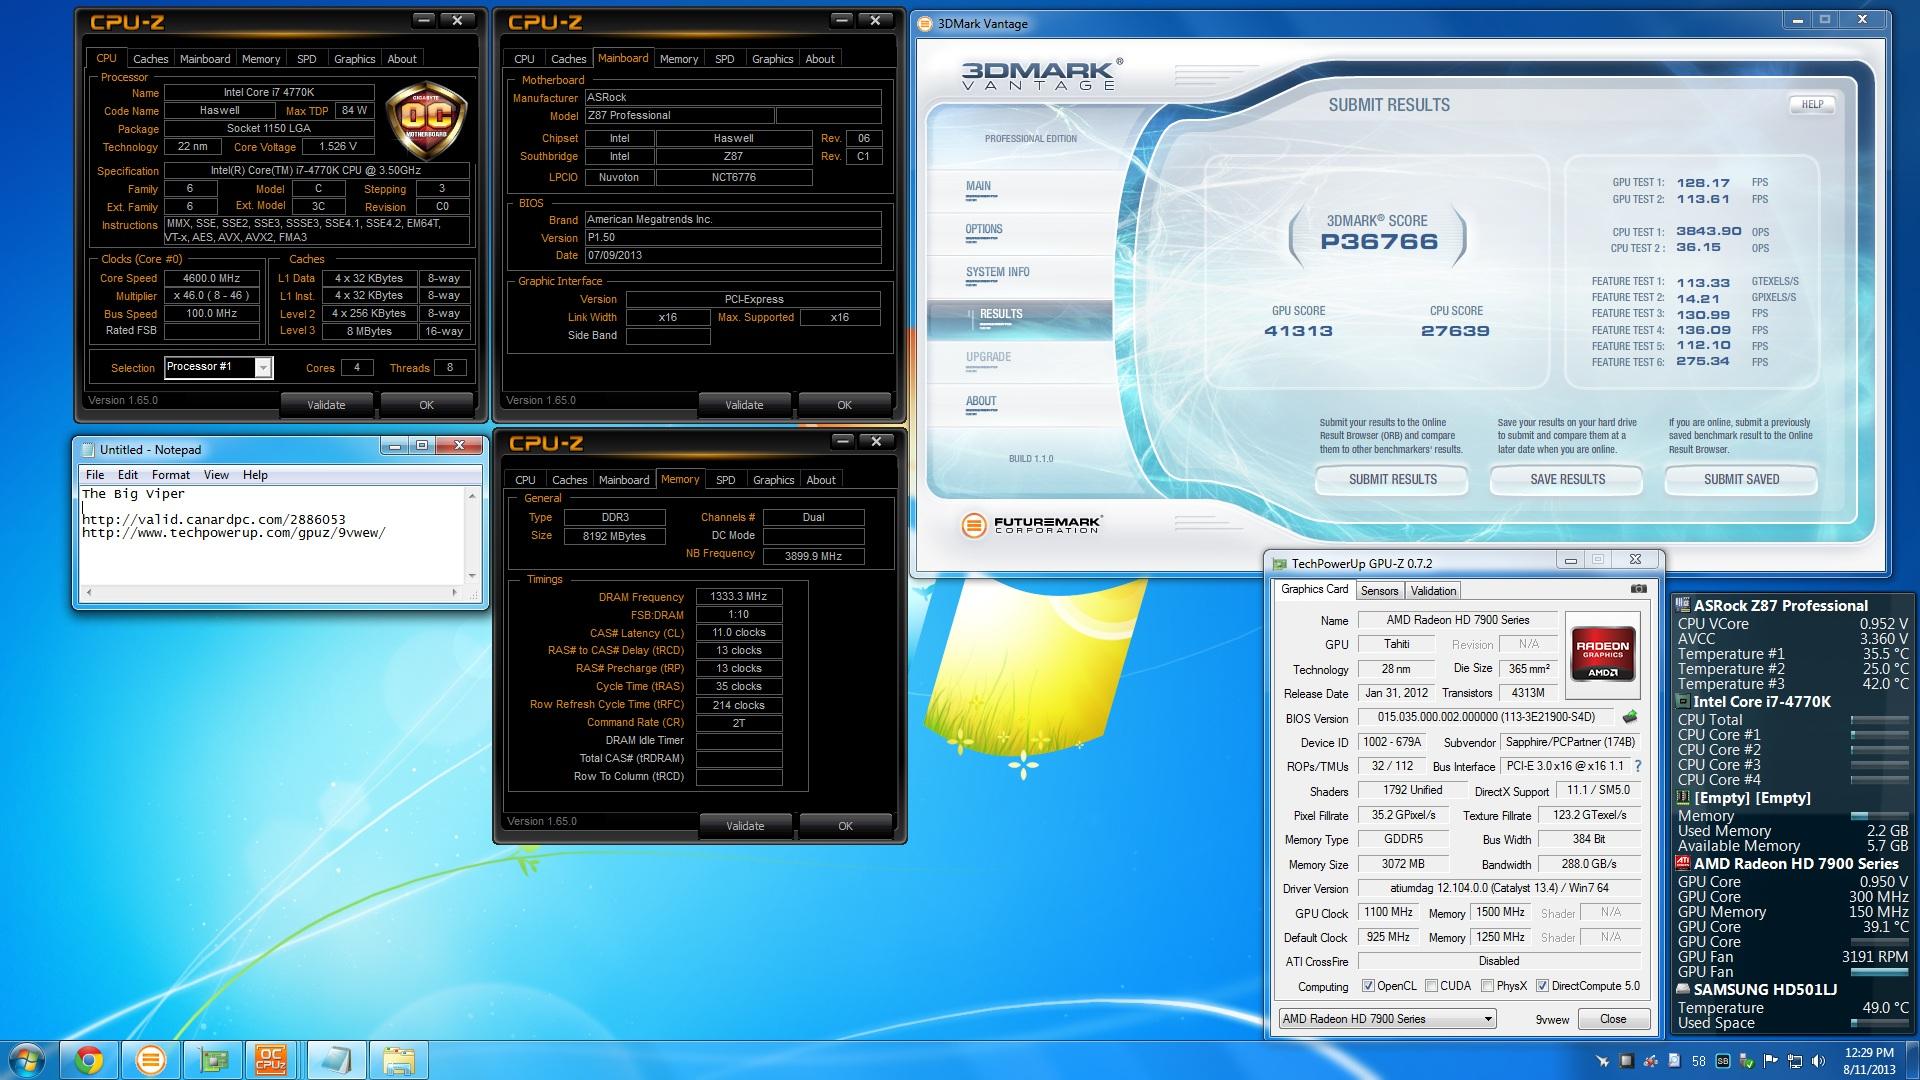Click techpowerup URL line in Notepad
1920x1080 pixels.
click(233, 533)
